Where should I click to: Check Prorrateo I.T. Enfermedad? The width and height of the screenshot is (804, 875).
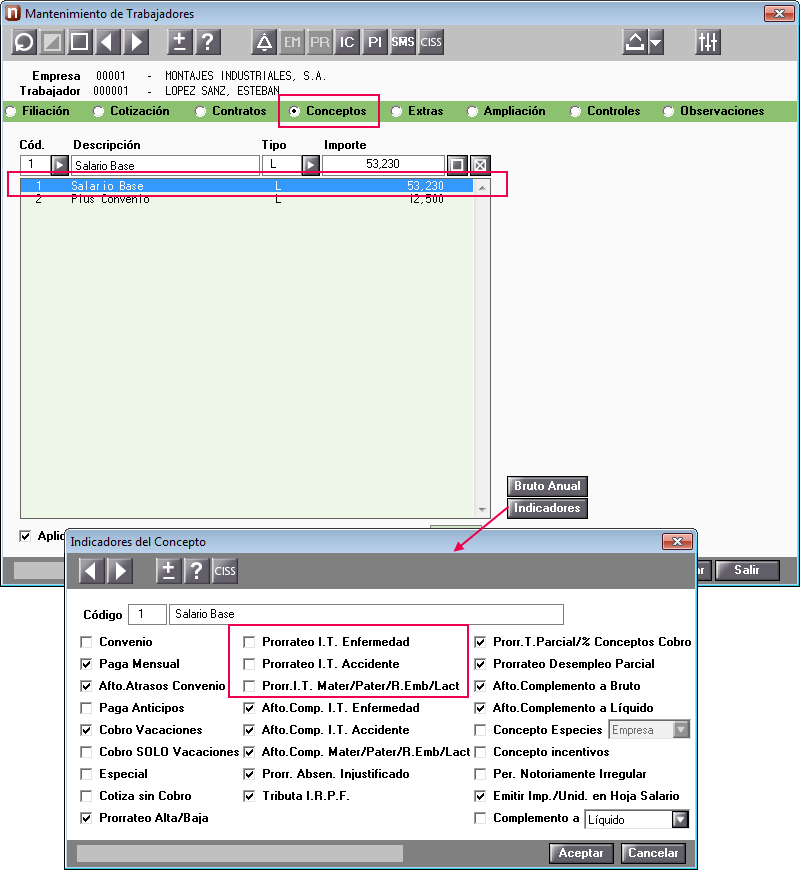click(x=249, y=642)
